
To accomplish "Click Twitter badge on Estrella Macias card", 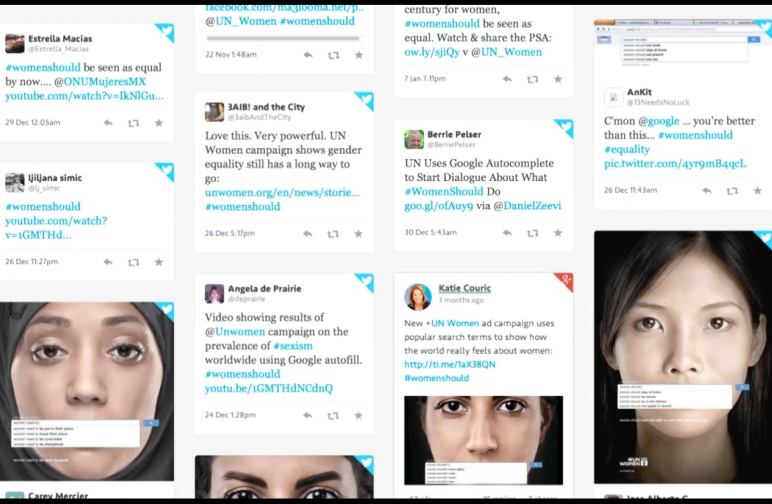I will tap(165, 32).
